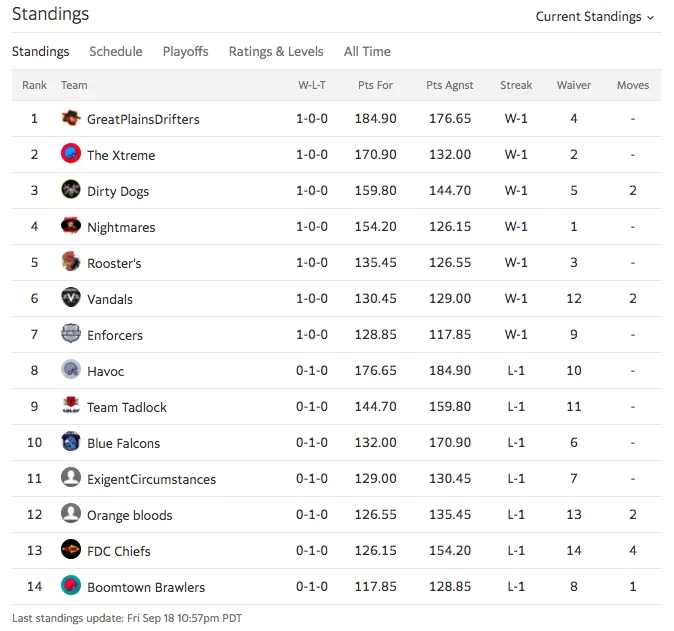Click the Boomtown Brawlers helmet icon
The height and width of the screenshot is (631, 674).
point(71,586)
